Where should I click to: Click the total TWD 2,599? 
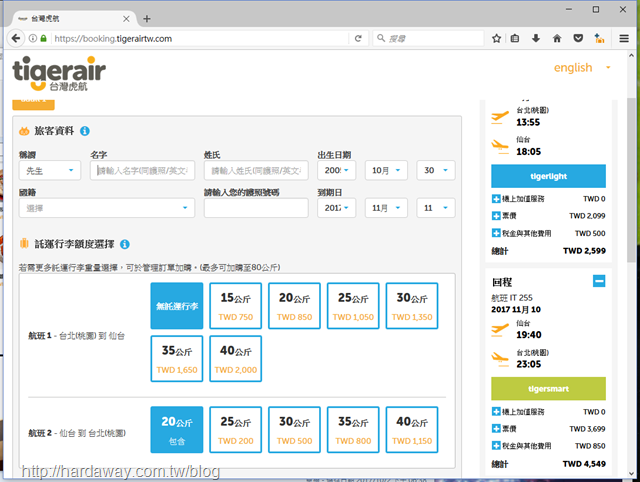click(584, 251)
